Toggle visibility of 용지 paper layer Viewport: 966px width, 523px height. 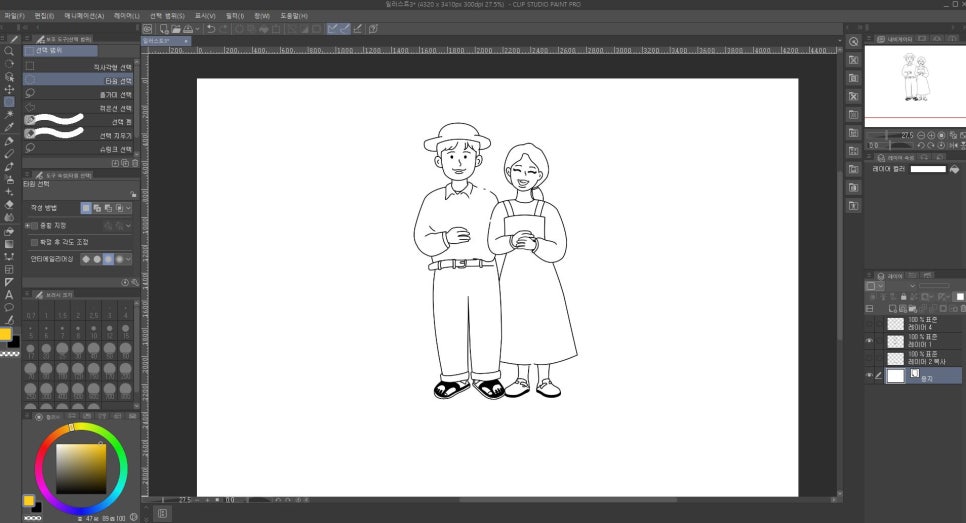click(869, 375)
